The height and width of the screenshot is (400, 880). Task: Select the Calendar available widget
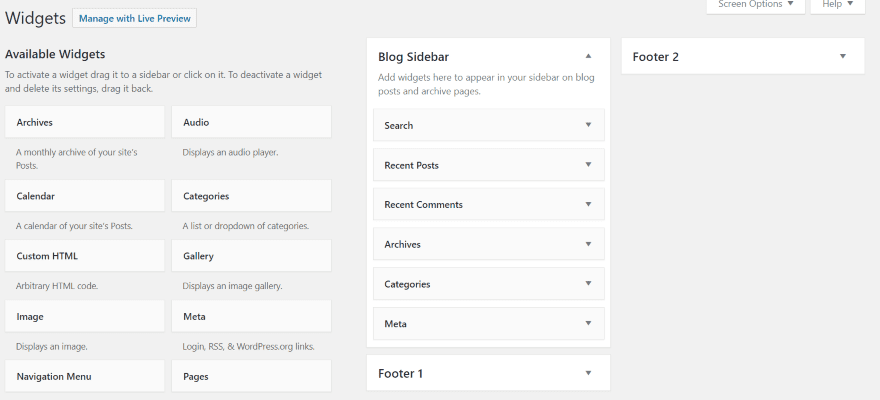point(84,196)
